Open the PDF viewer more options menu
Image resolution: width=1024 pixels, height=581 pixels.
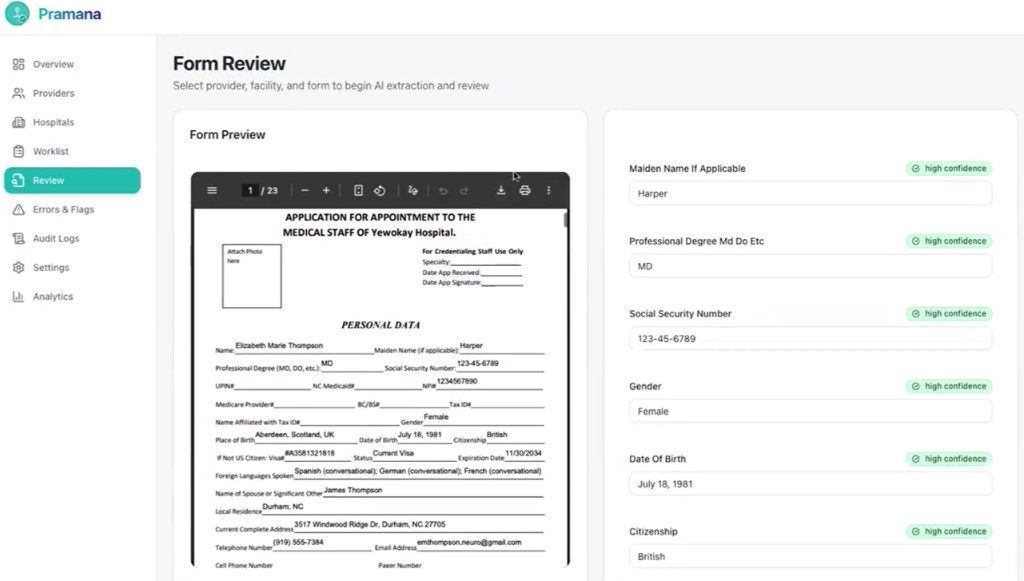[548, 190]
